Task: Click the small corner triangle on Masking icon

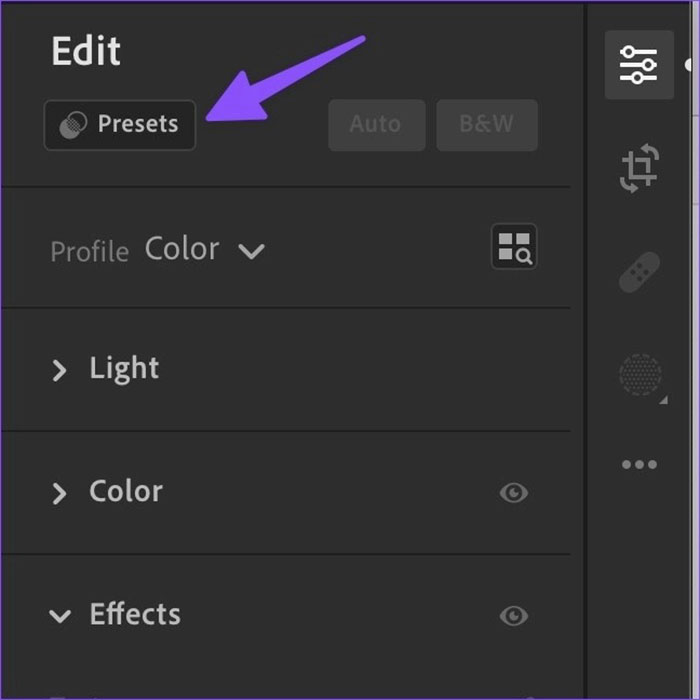Action: tap(662, 400)
